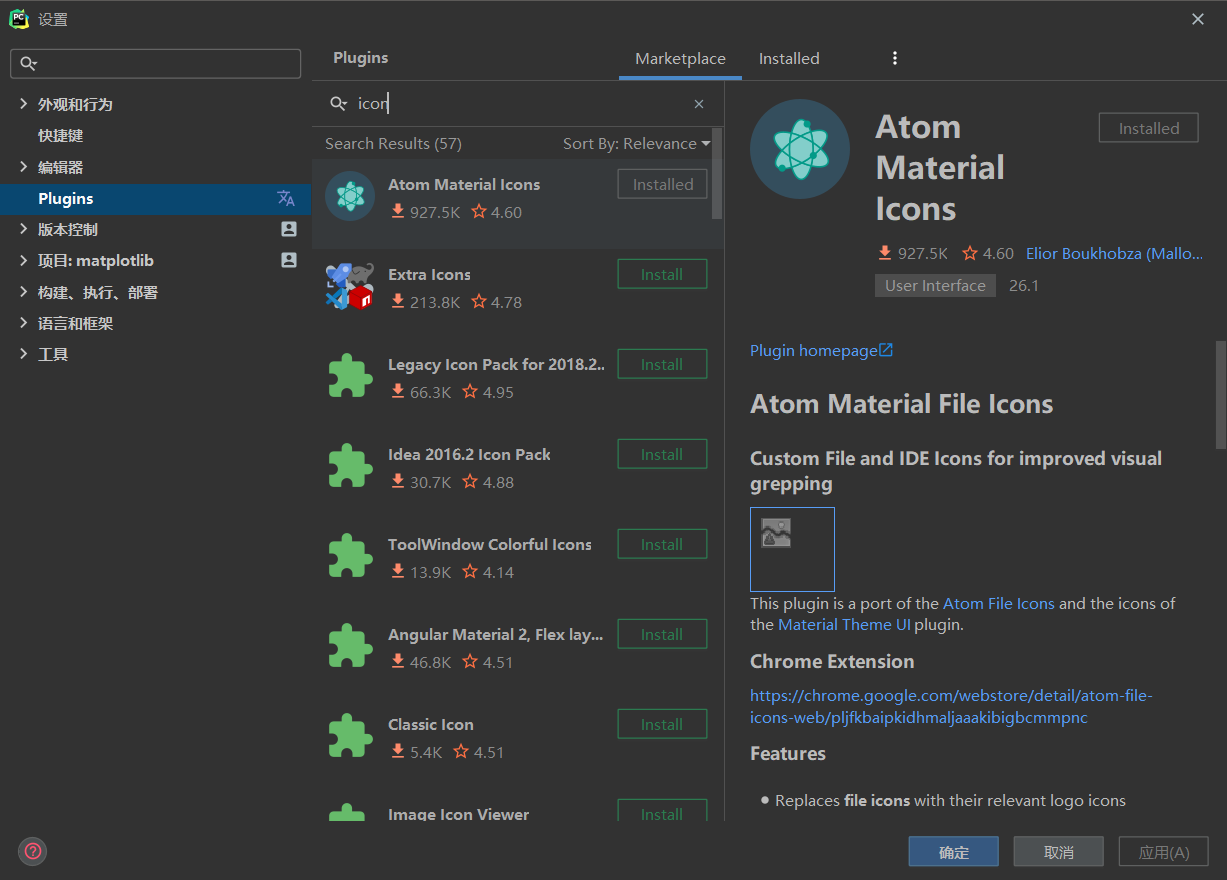This screenshot has width=1227, height=880.
Task: Clear the plugin search text with X
Action: coord(699,104)
